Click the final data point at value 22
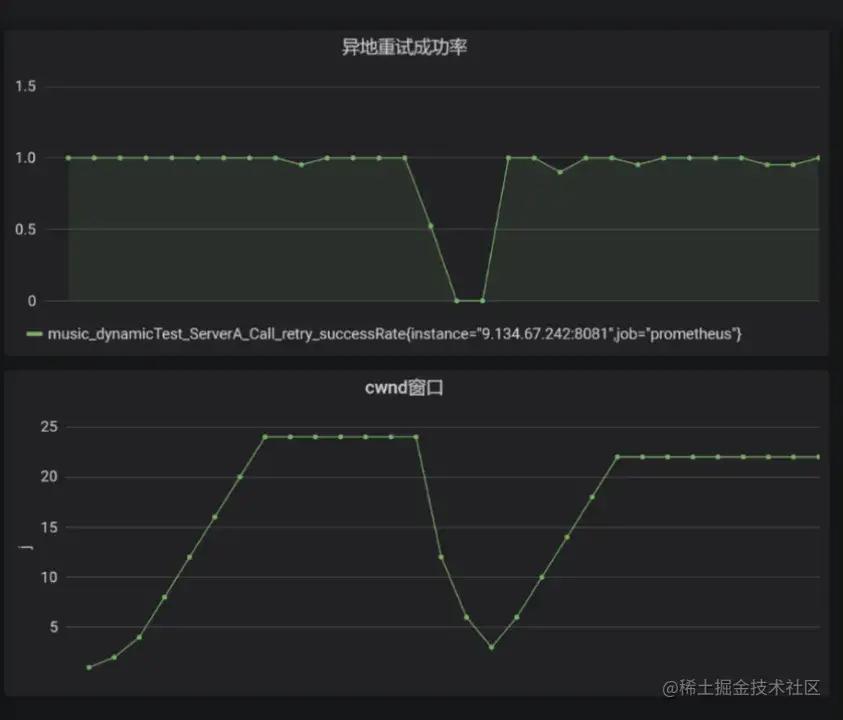The height and width of the screenshot is (720, 843). click(820, 456)
